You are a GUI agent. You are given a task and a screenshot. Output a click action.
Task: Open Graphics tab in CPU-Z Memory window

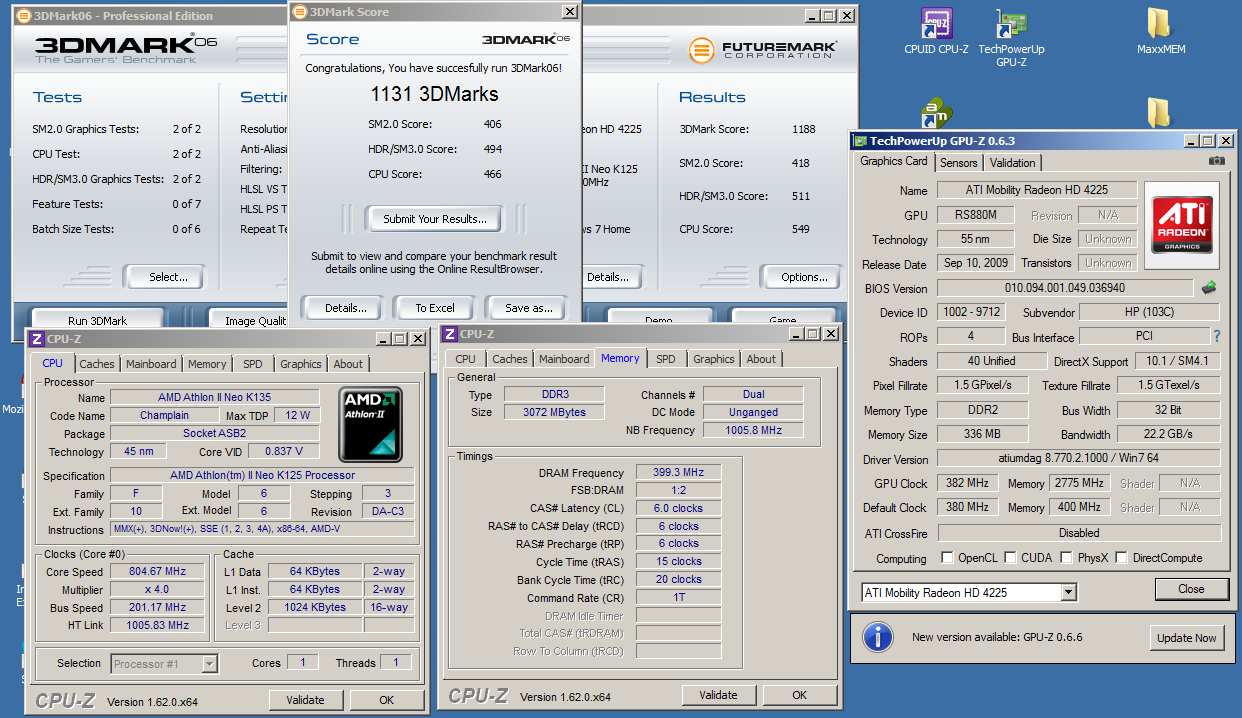pyautogui.click(x=714, y=359)
